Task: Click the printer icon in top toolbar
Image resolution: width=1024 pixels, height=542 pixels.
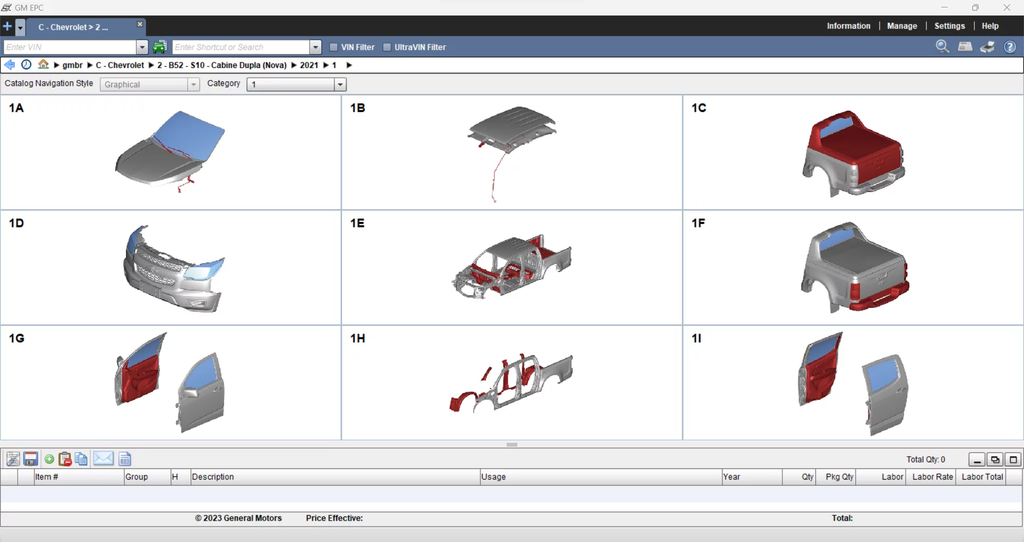Action: (x=987, y=47)
